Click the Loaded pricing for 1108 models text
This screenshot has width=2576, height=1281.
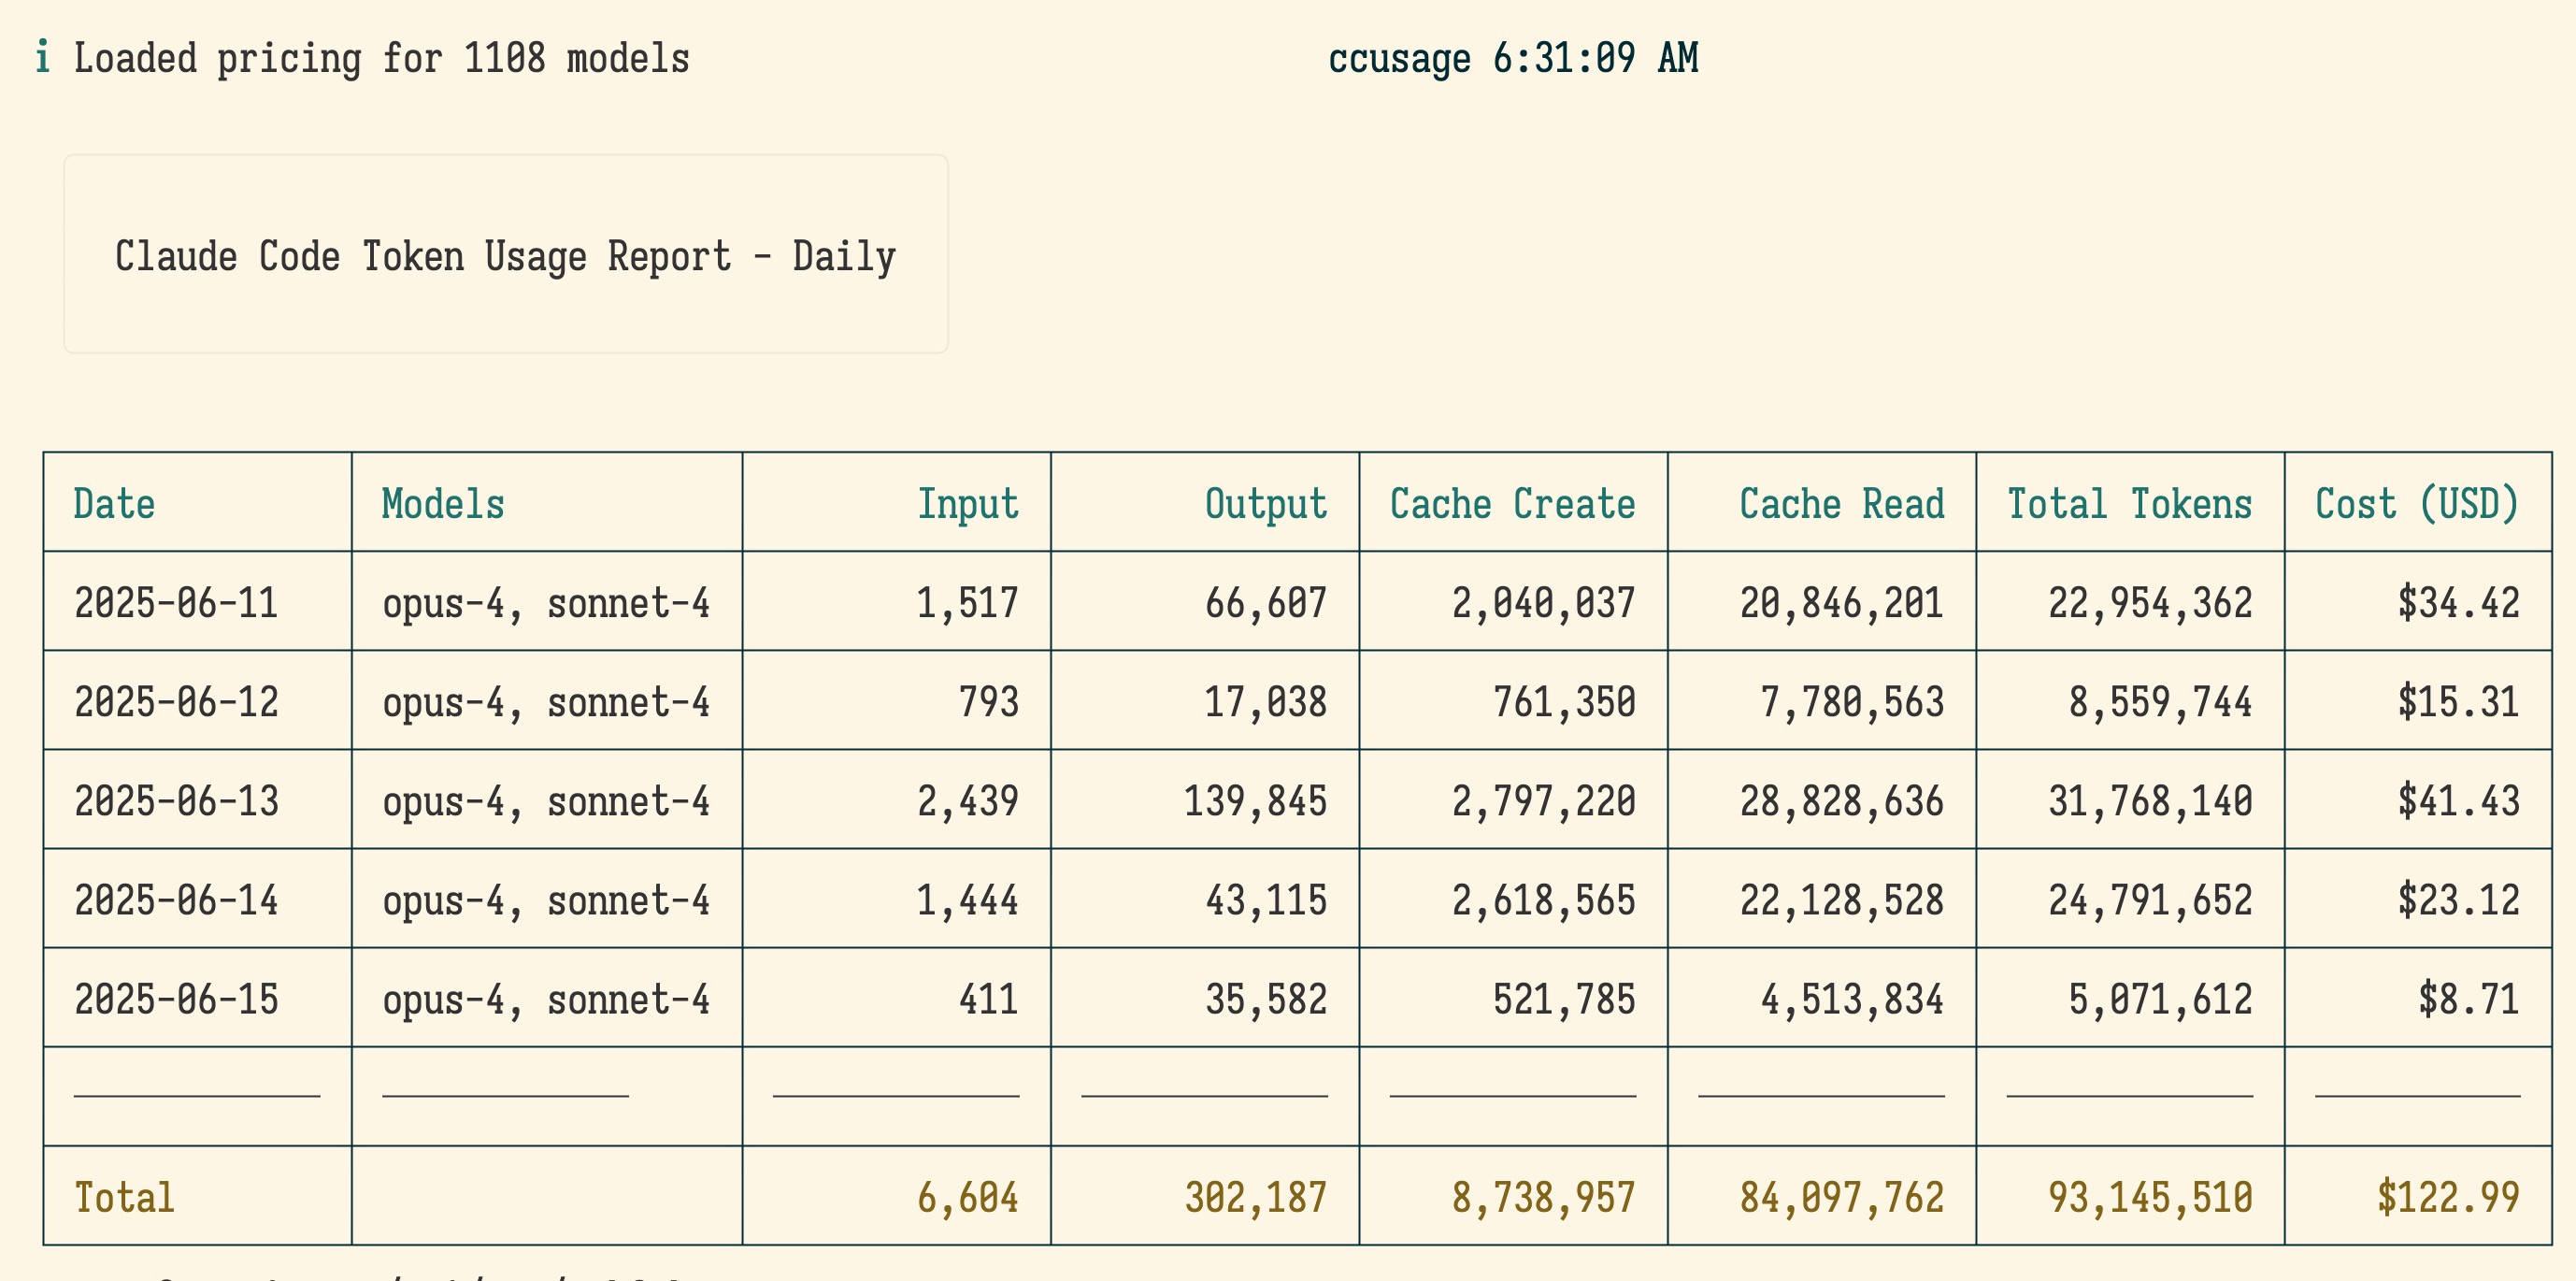tap(381, 58)
